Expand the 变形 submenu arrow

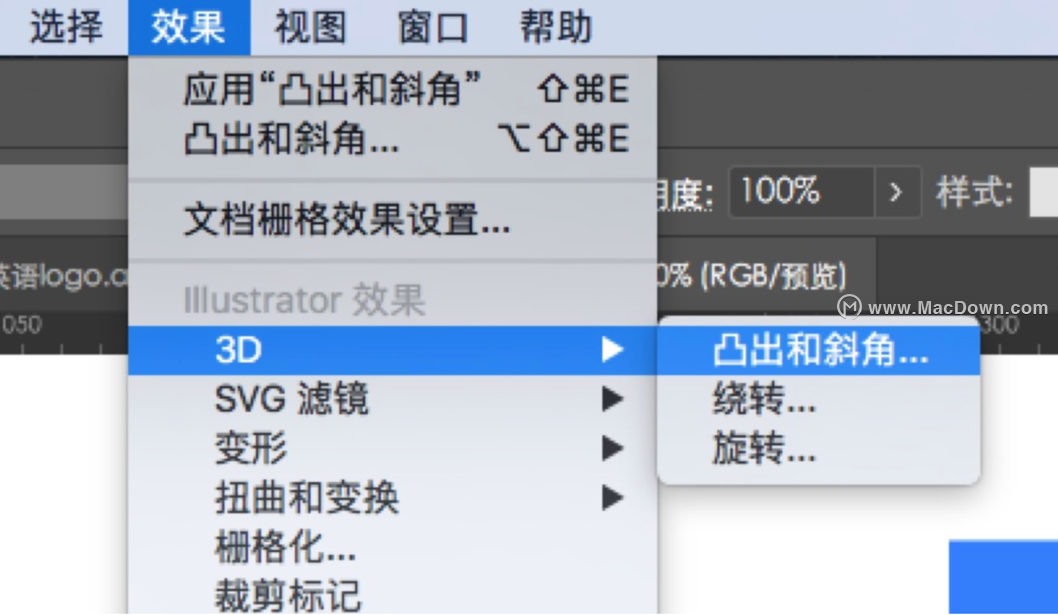click(x=612, y=448)
